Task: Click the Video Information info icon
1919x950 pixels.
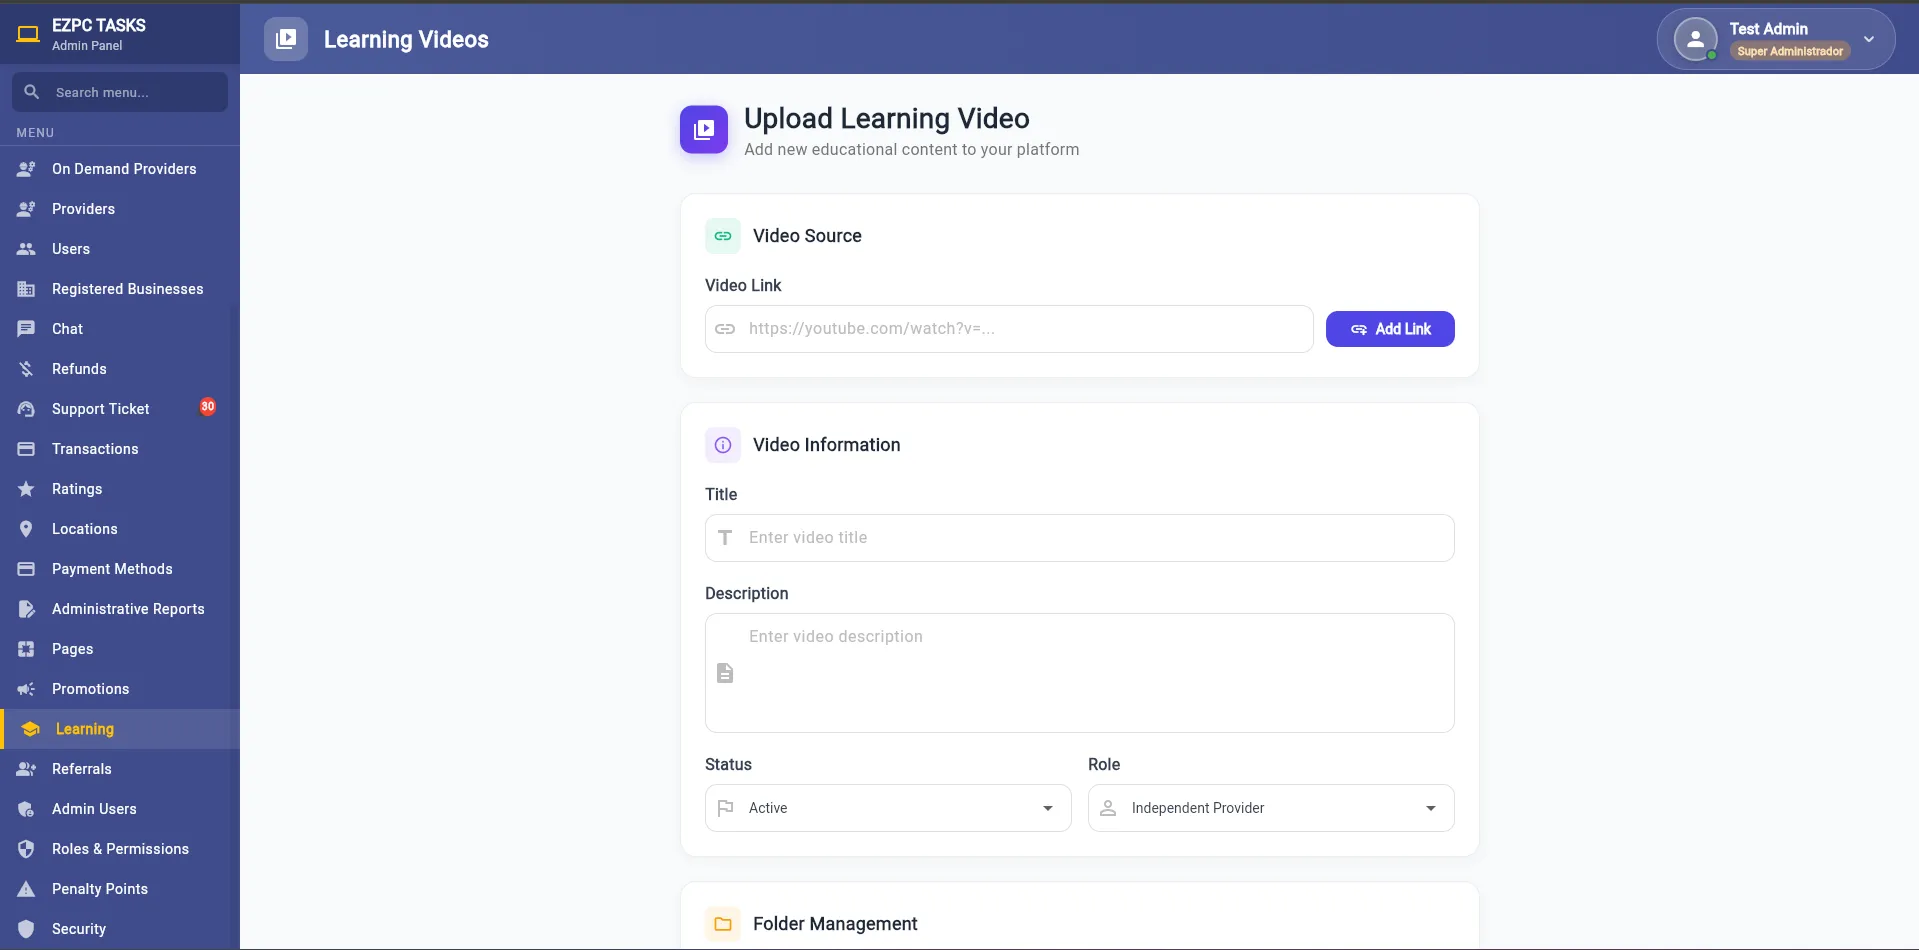Action: 723,445
